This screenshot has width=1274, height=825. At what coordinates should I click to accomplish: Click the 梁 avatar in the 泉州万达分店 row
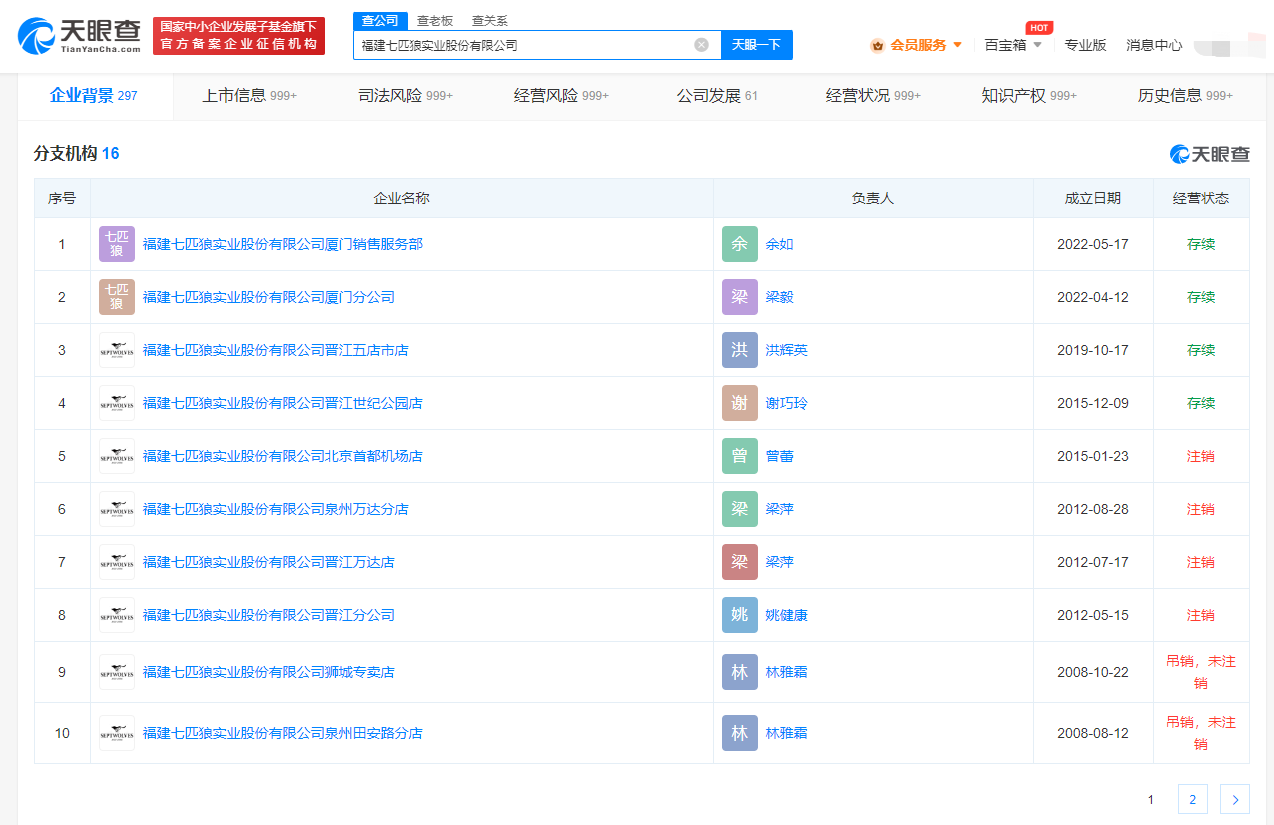(x=740, y=509)
